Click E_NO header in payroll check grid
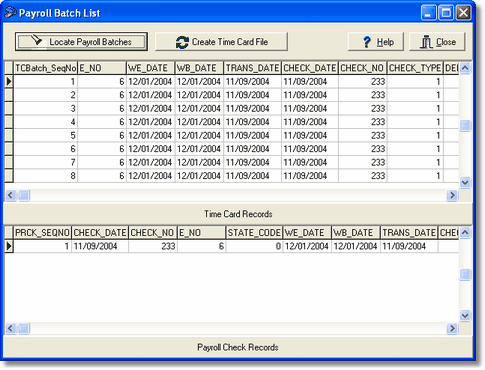The height and width of the screenshot is (370, 485). pyautogui.click(x=201, y=233)
